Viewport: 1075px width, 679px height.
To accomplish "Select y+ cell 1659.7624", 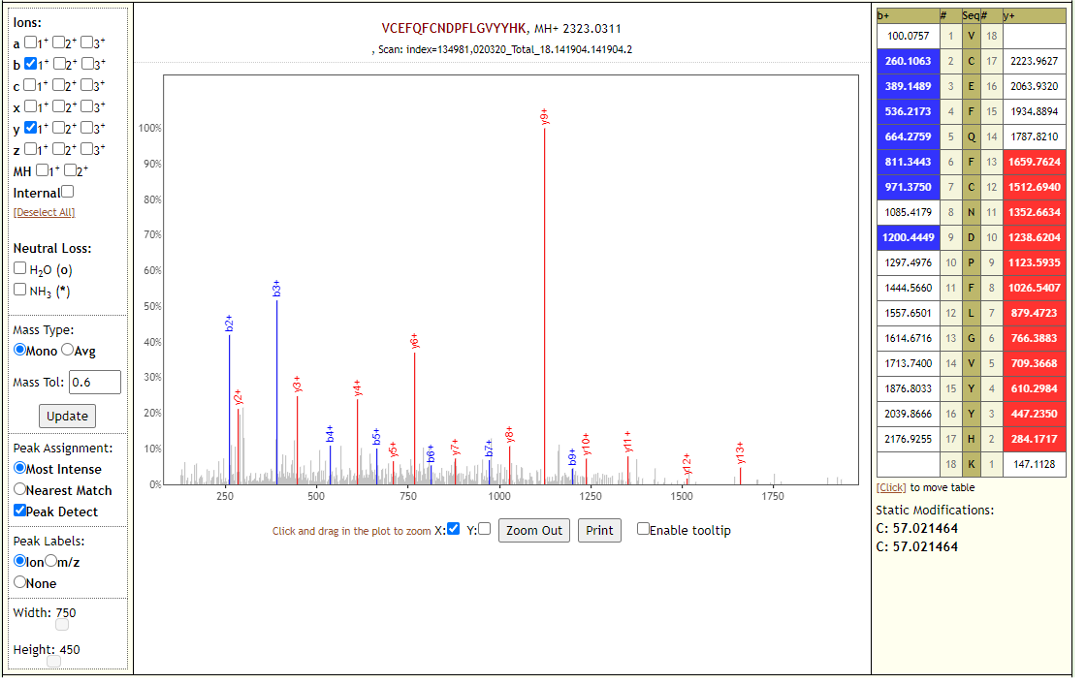I will coord(1035,162).
